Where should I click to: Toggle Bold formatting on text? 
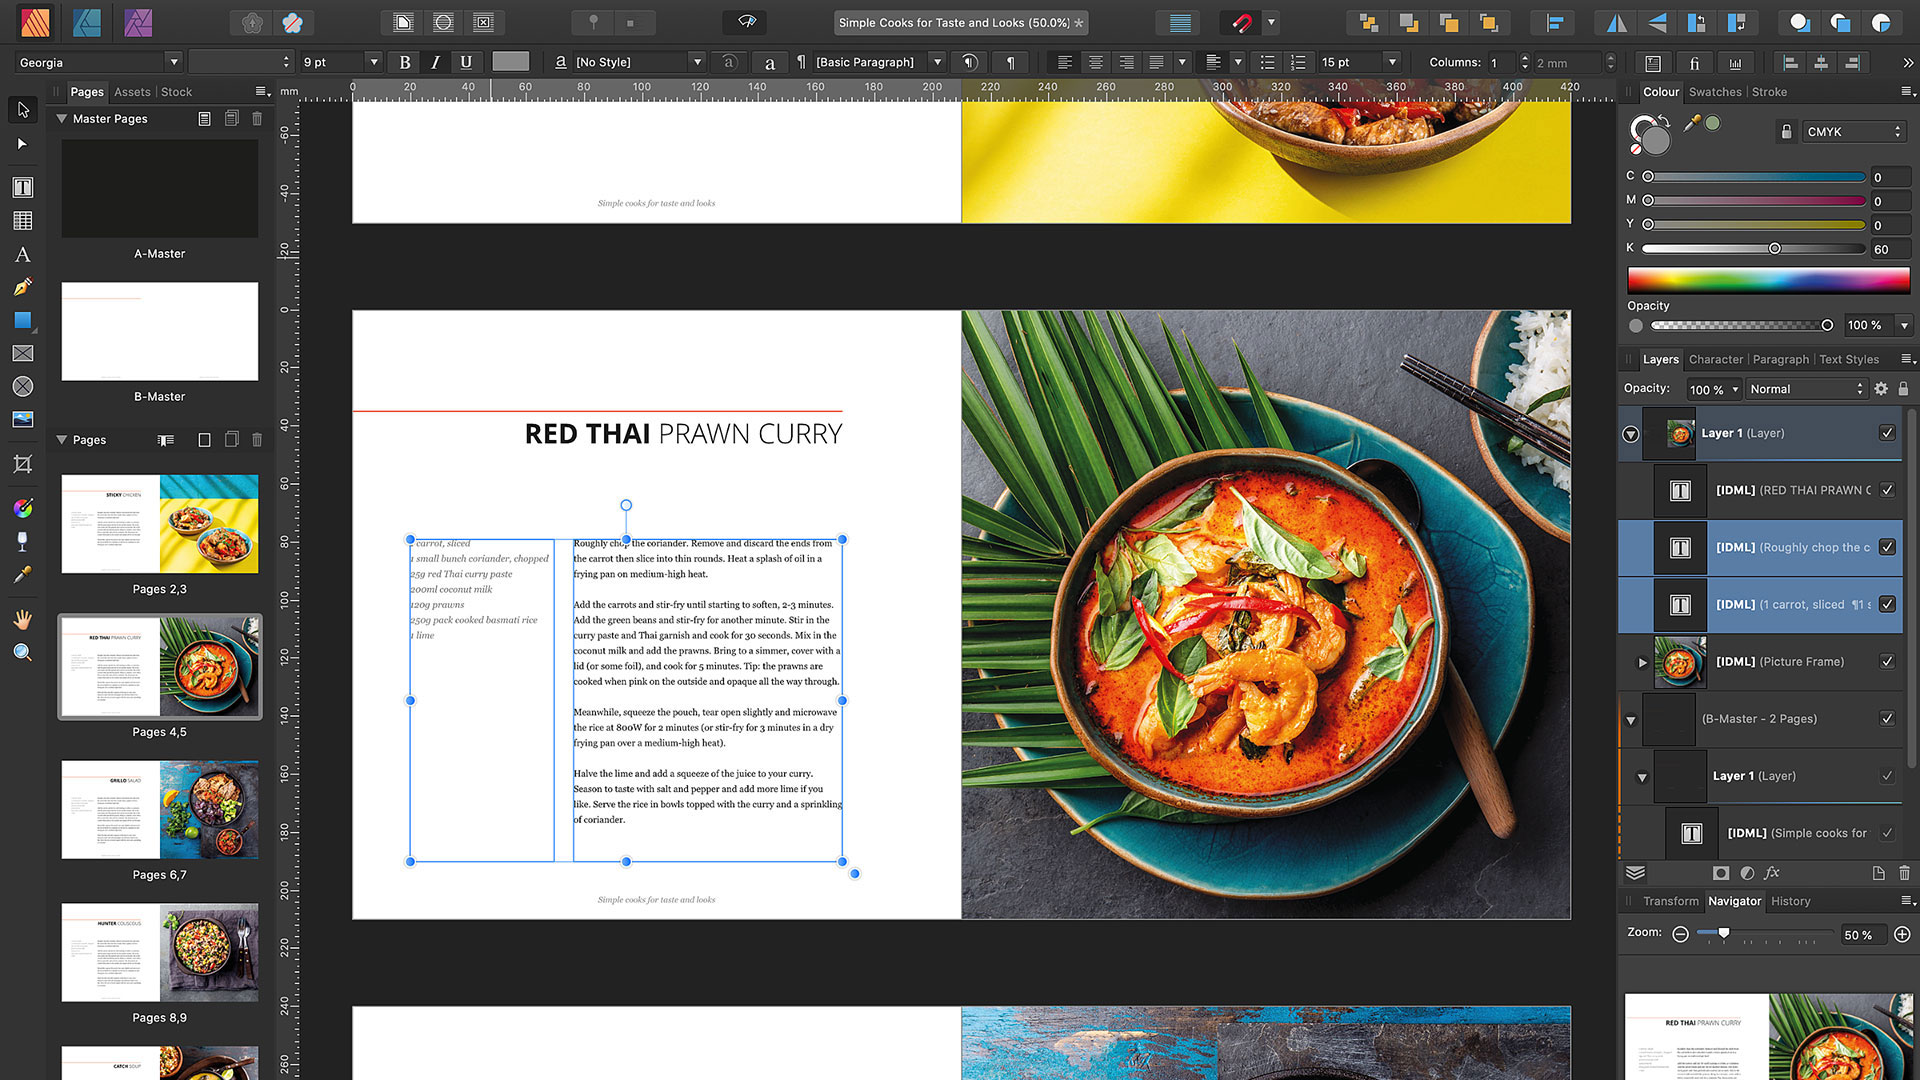[x=405, y=62]
